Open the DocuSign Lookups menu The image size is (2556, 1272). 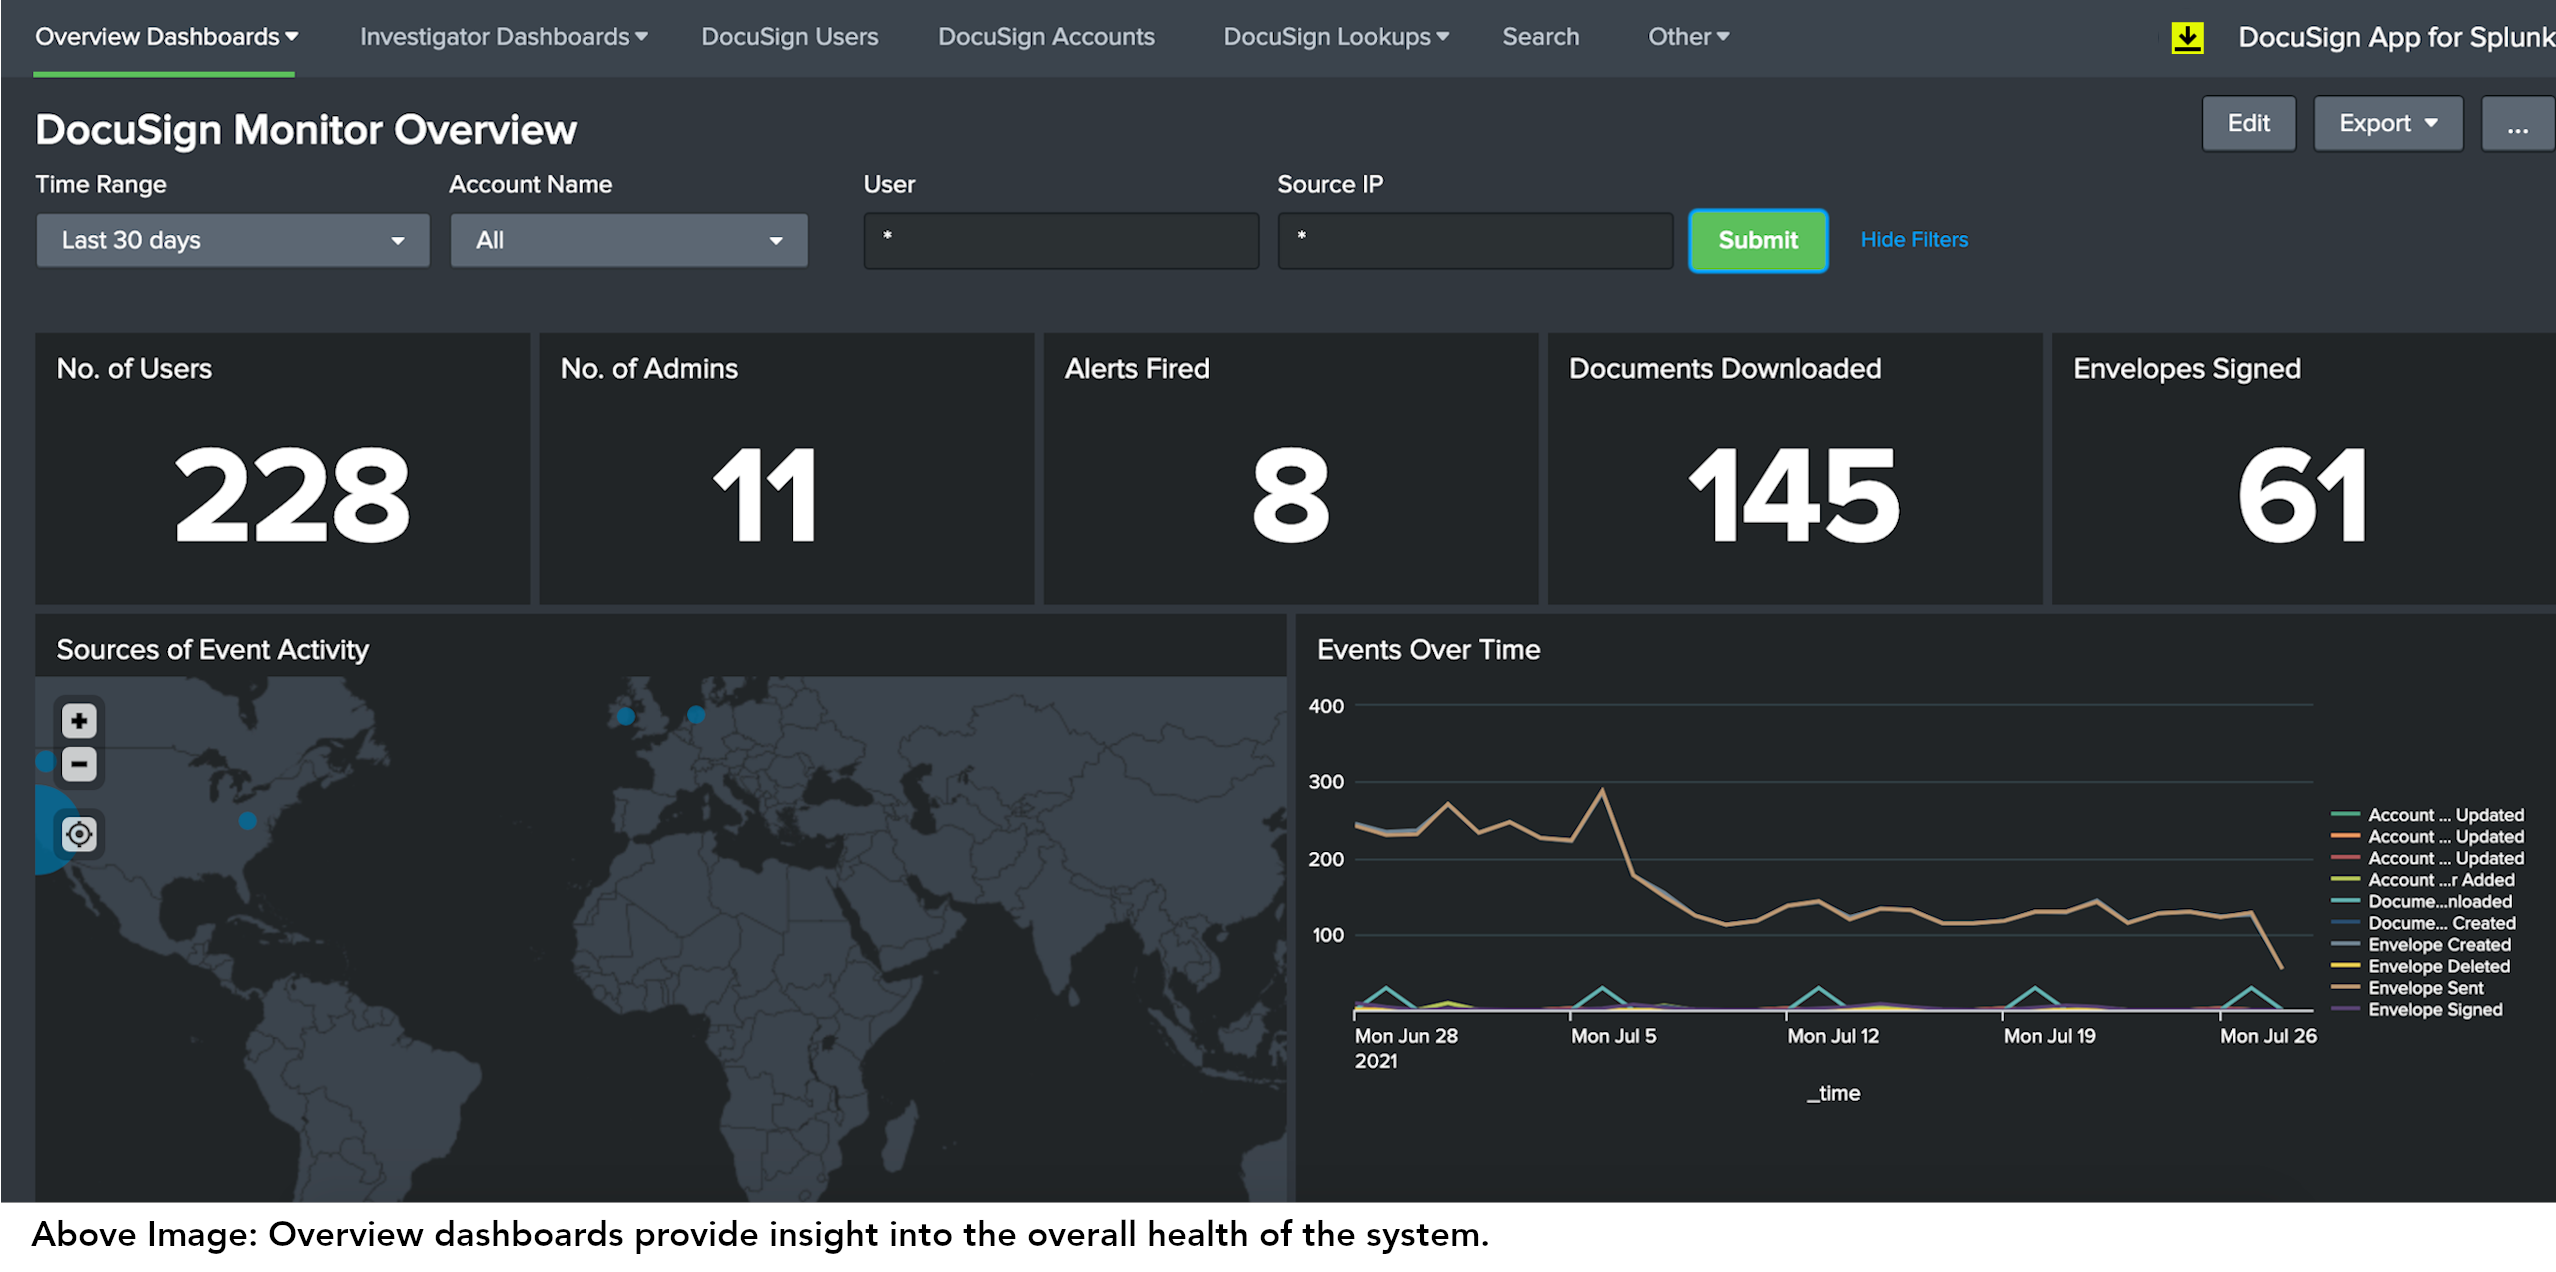point(1334,36)
